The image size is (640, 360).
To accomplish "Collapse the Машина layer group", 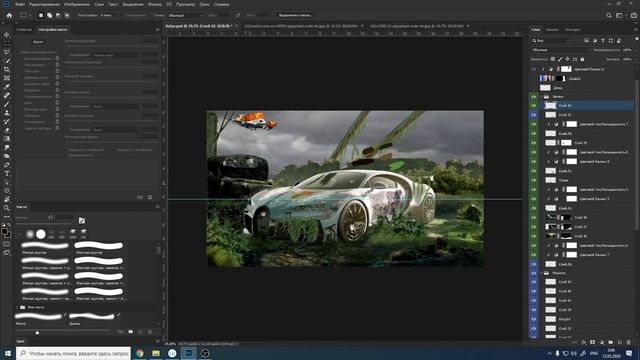I will tap(542, 273).
